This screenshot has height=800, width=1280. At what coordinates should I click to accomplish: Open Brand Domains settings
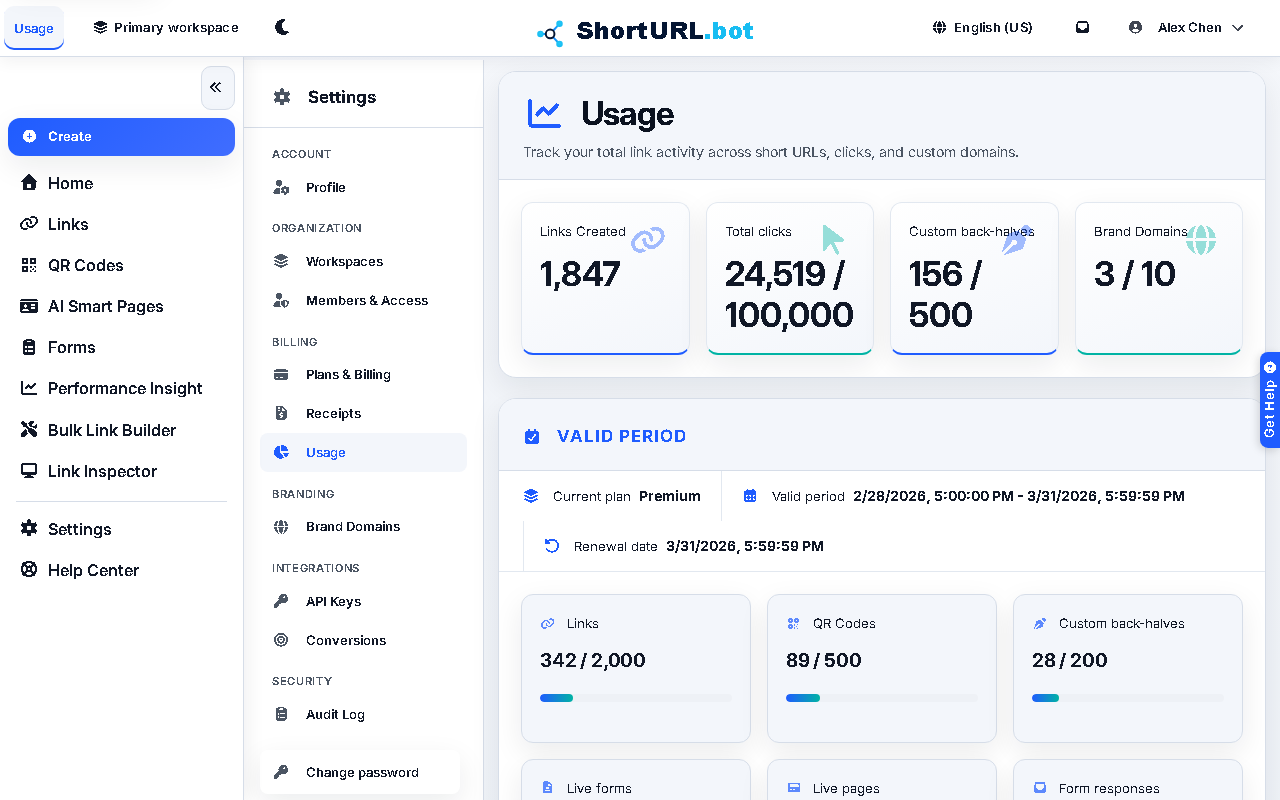(363, 527)
